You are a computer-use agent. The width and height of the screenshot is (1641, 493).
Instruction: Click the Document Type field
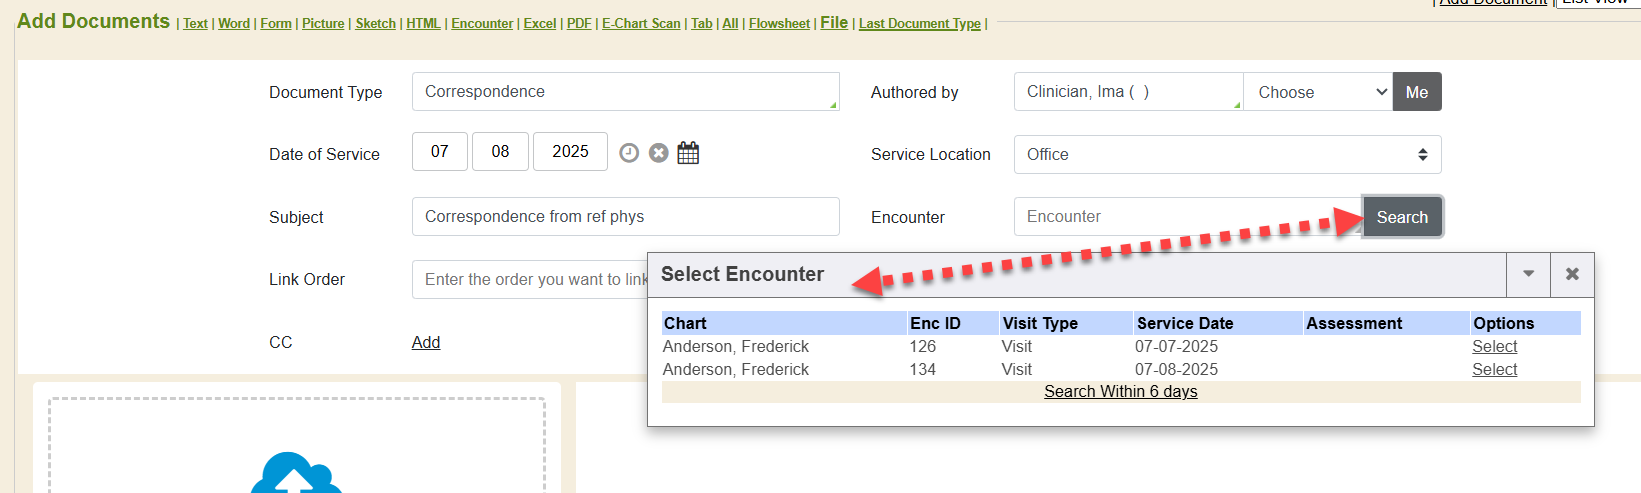coord(625,92)
